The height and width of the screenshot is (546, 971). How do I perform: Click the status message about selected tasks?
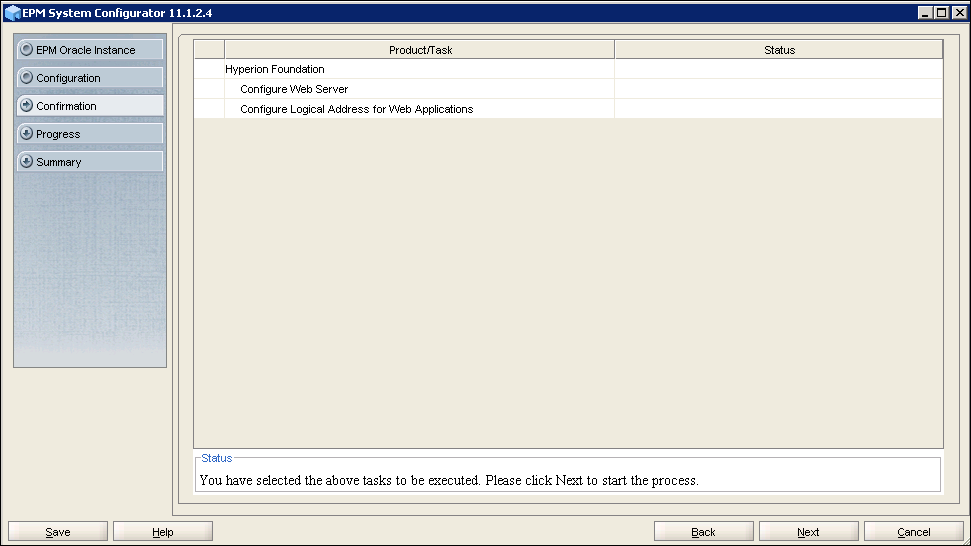point(449,480)
